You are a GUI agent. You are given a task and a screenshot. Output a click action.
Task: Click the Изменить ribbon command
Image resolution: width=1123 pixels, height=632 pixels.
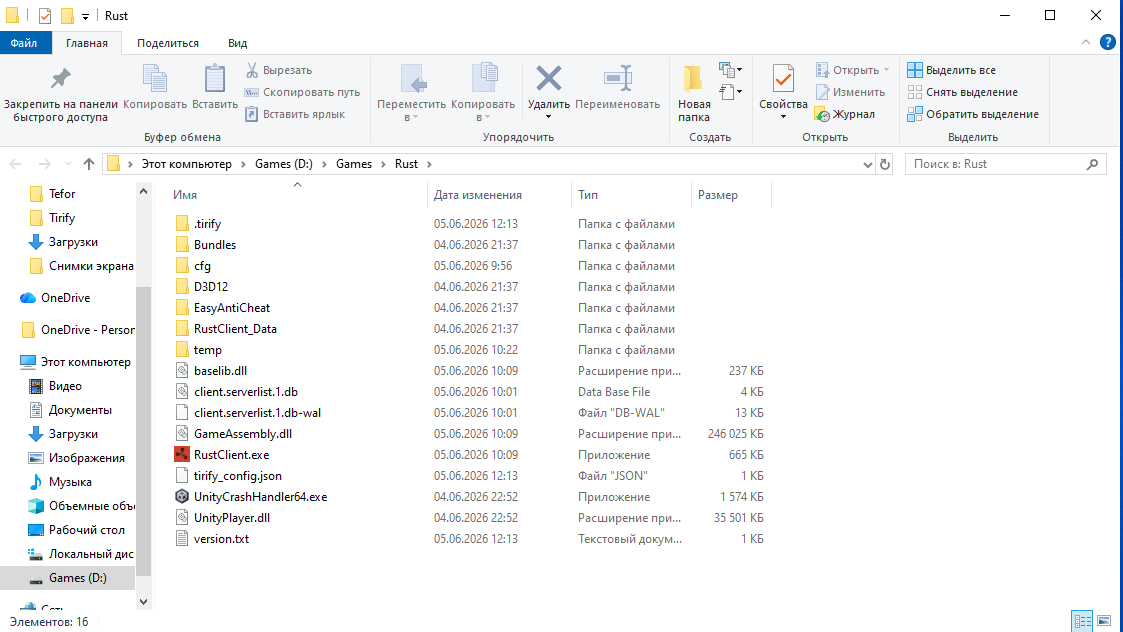(x=850, y=92)
